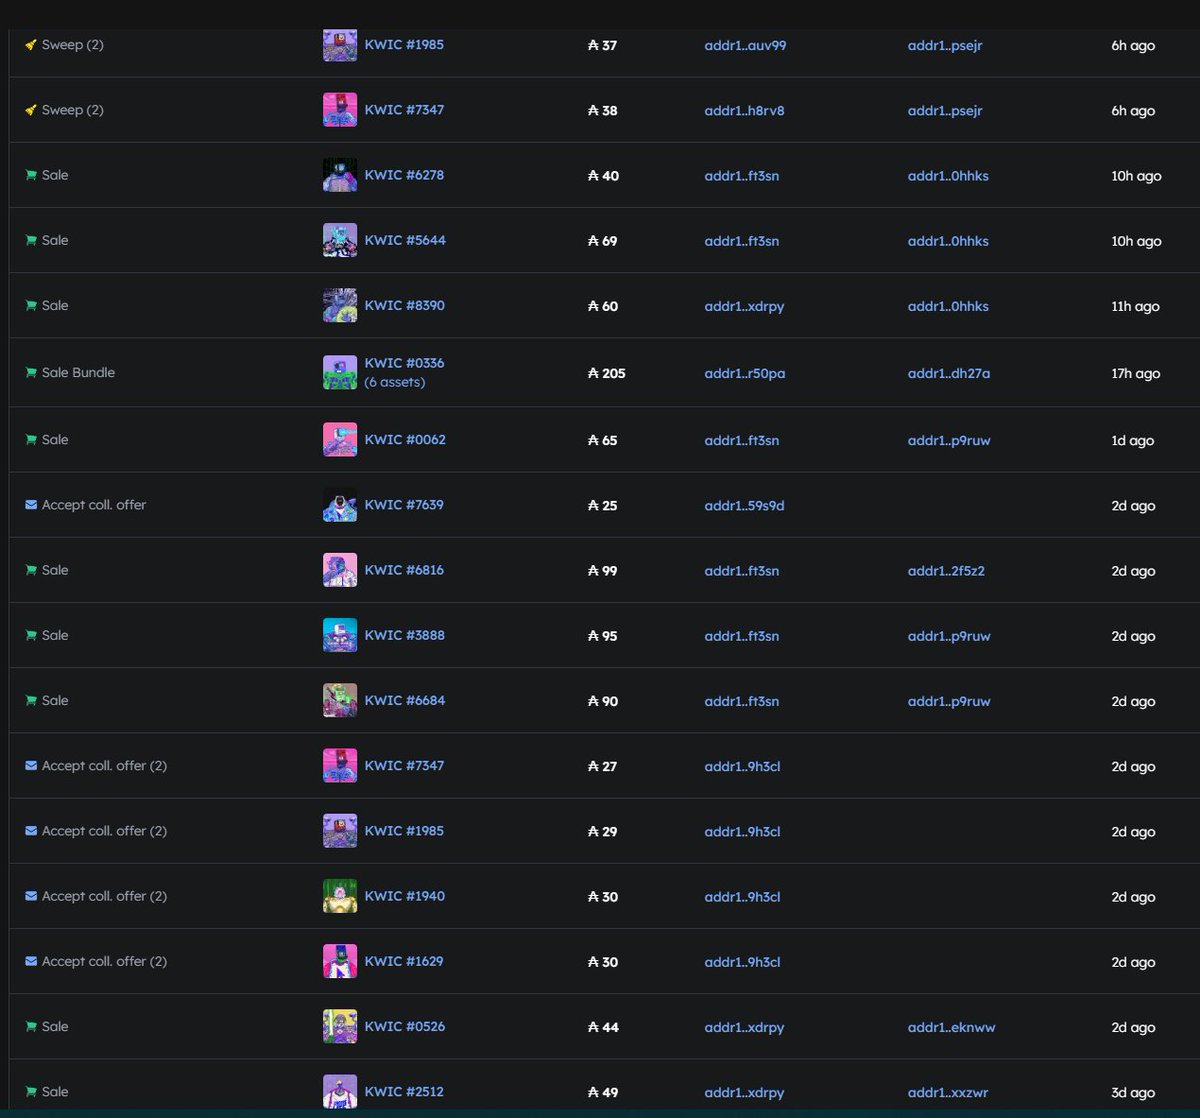Open the KWIC #1985 link in the Sweep row
1200x1118 pixels.
[404, 45]
